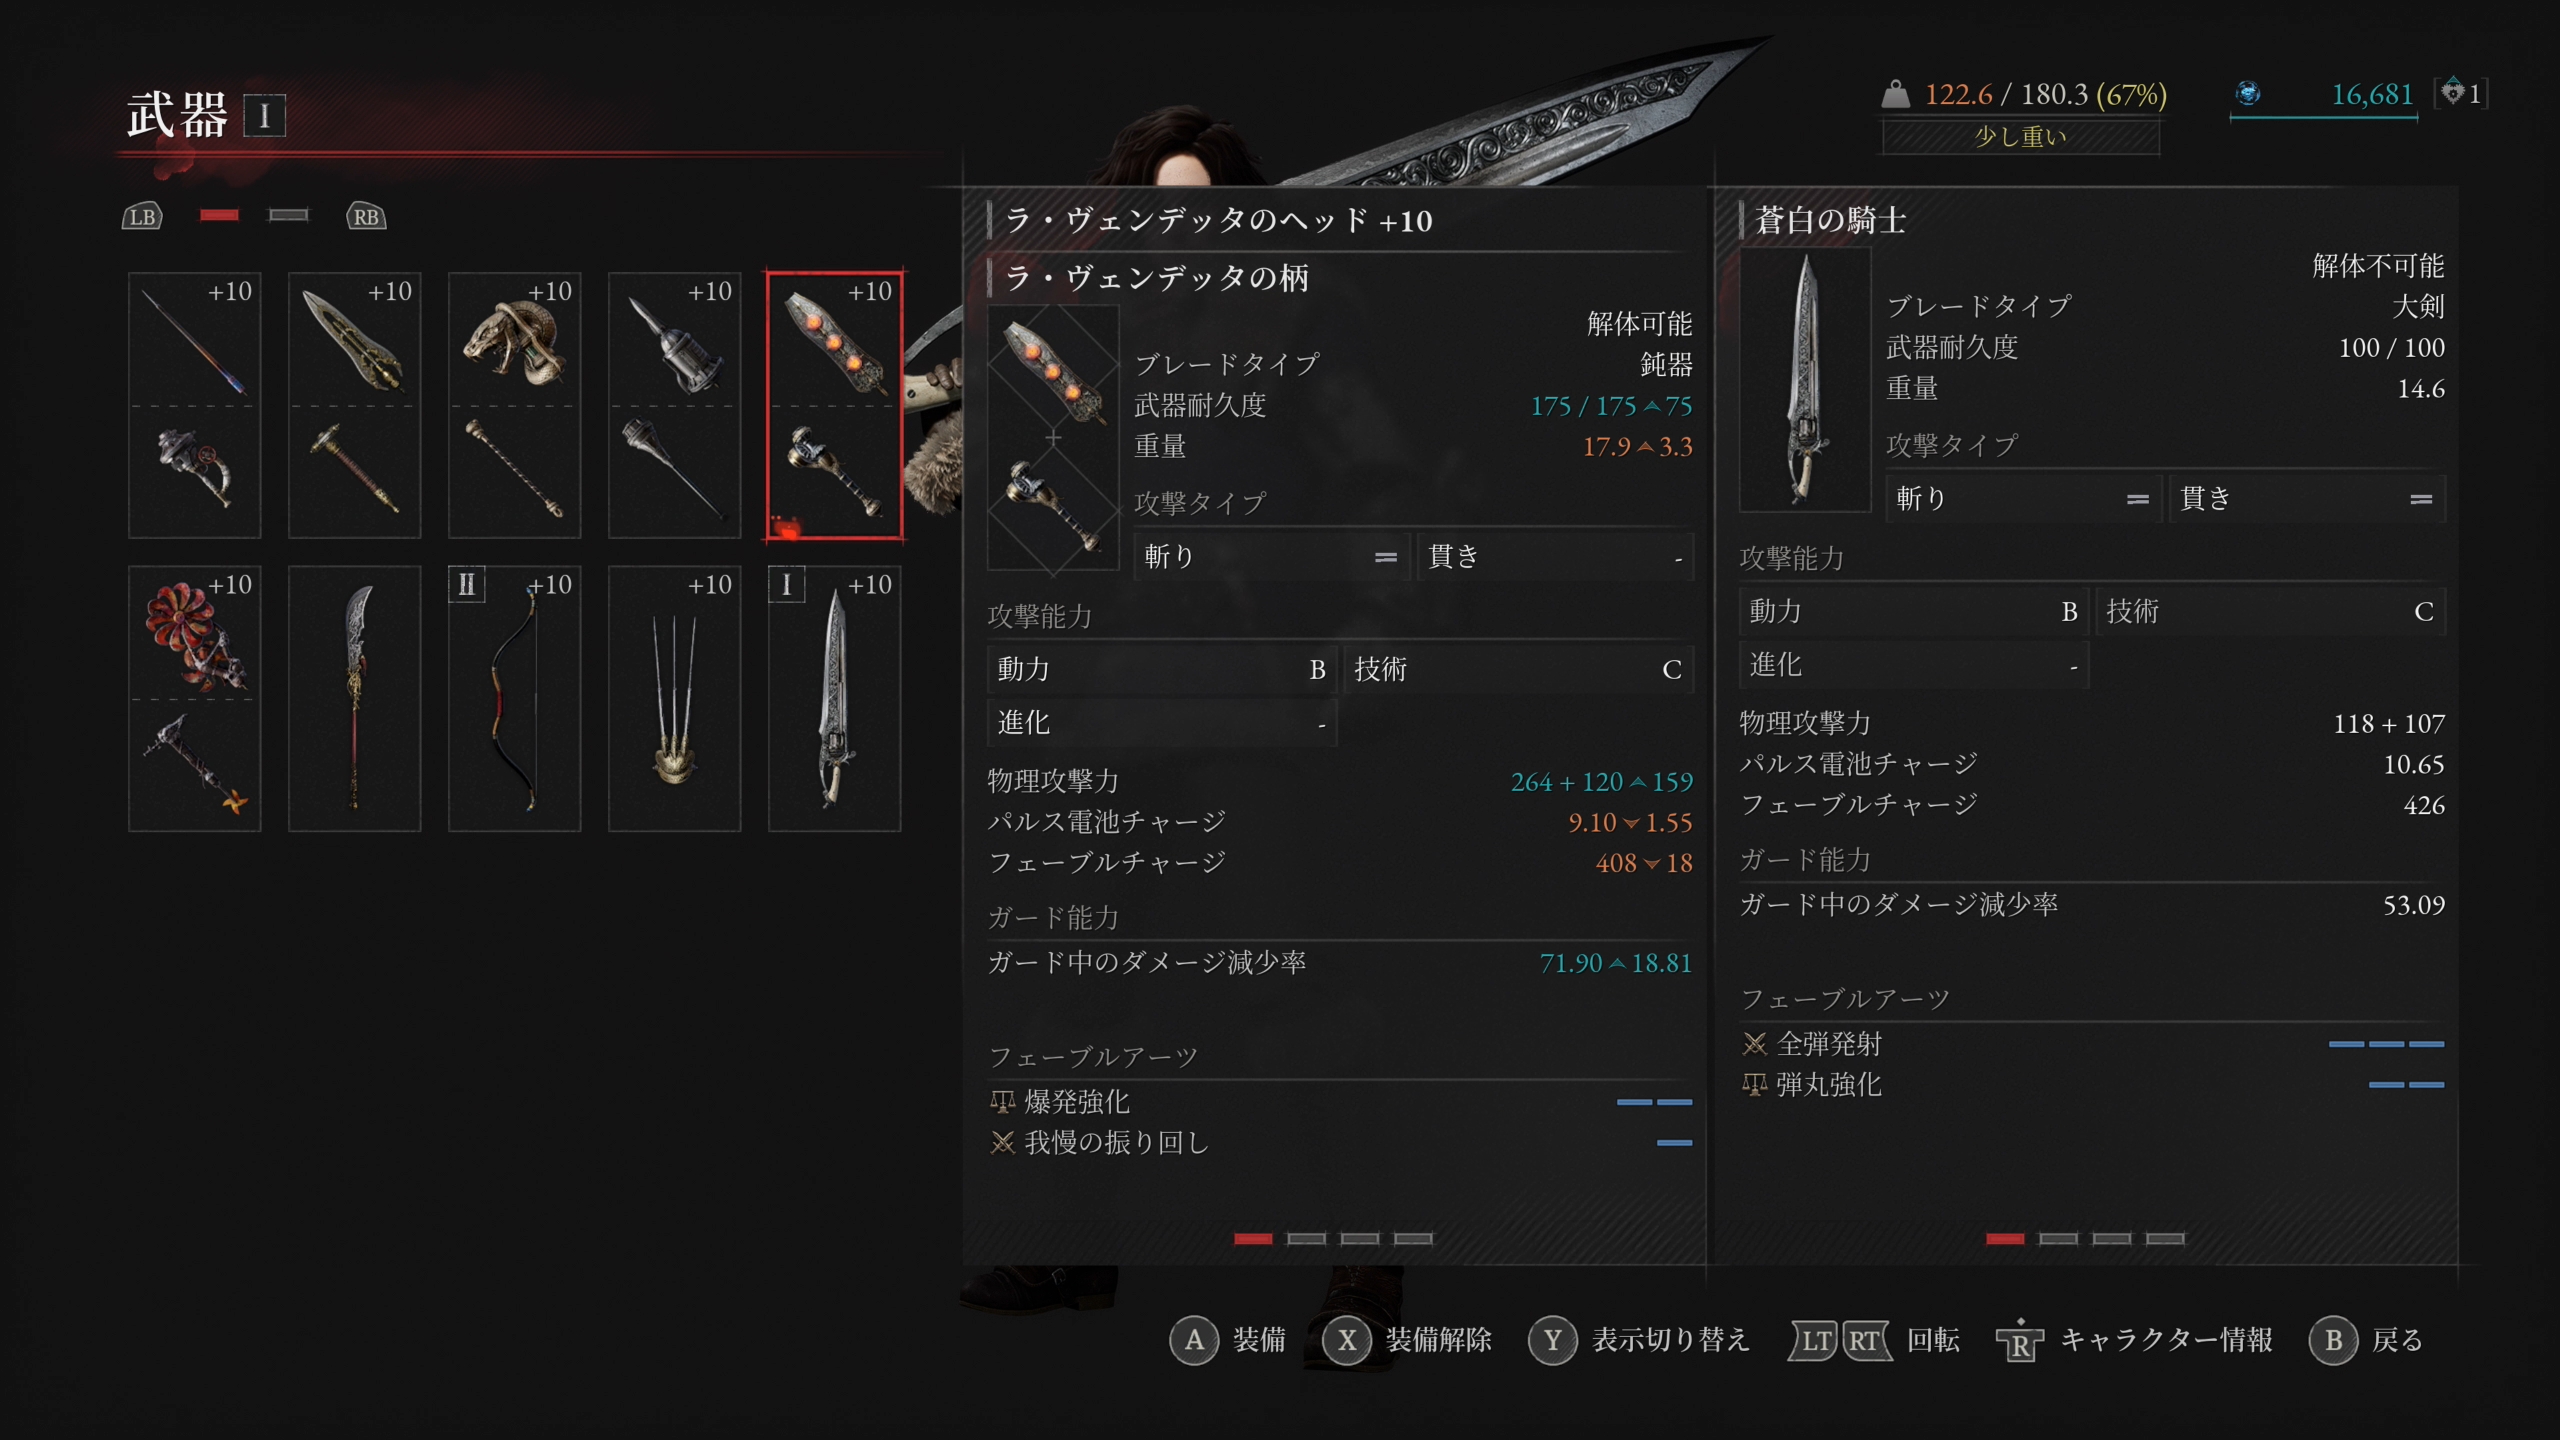Go back with the B 戻る prompt
The height and width of the screenshot is (1440, 2560).
pyautogui.click(x=2366, y=1340)
